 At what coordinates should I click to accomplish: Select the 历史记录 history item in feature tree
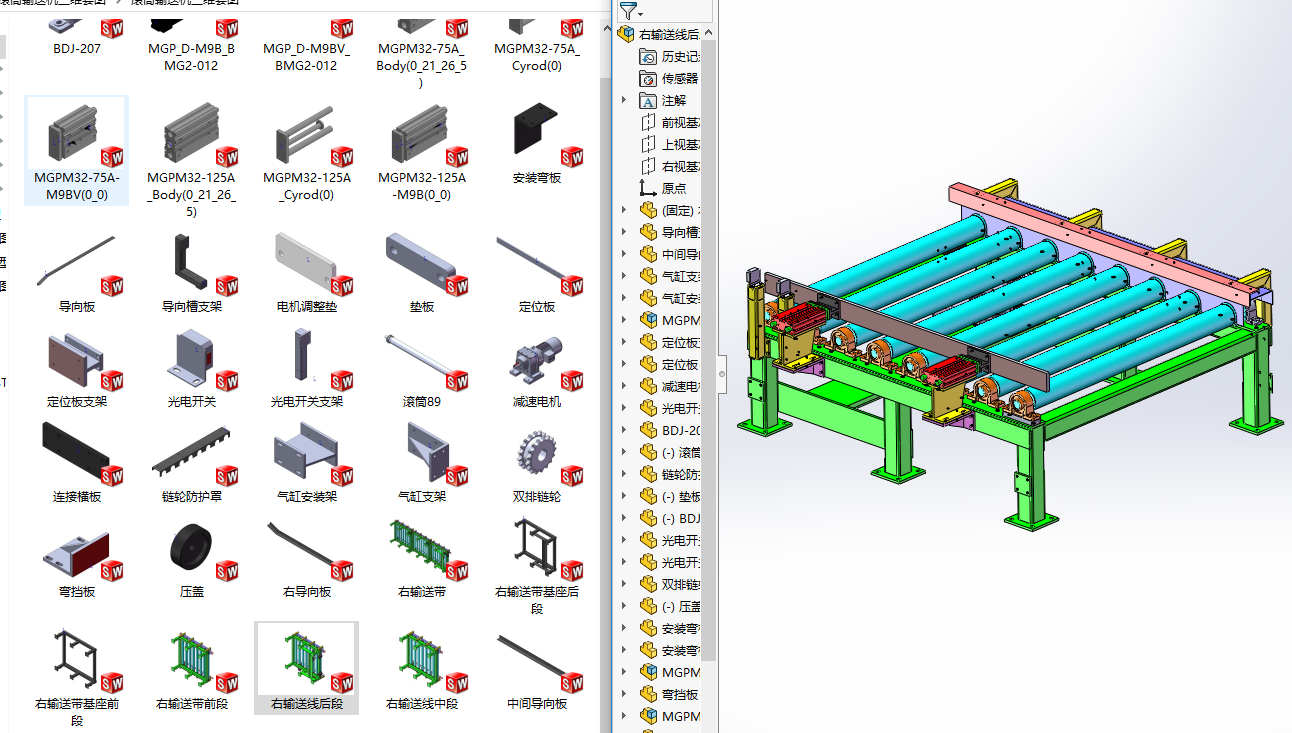(x=669, y=56)
